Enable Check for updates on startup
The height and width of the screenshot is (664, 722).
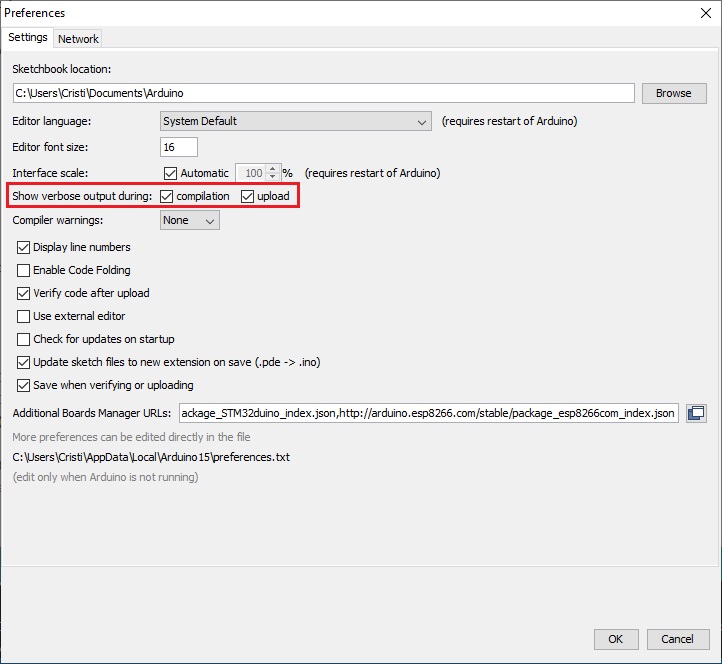[x=23, y=339]
